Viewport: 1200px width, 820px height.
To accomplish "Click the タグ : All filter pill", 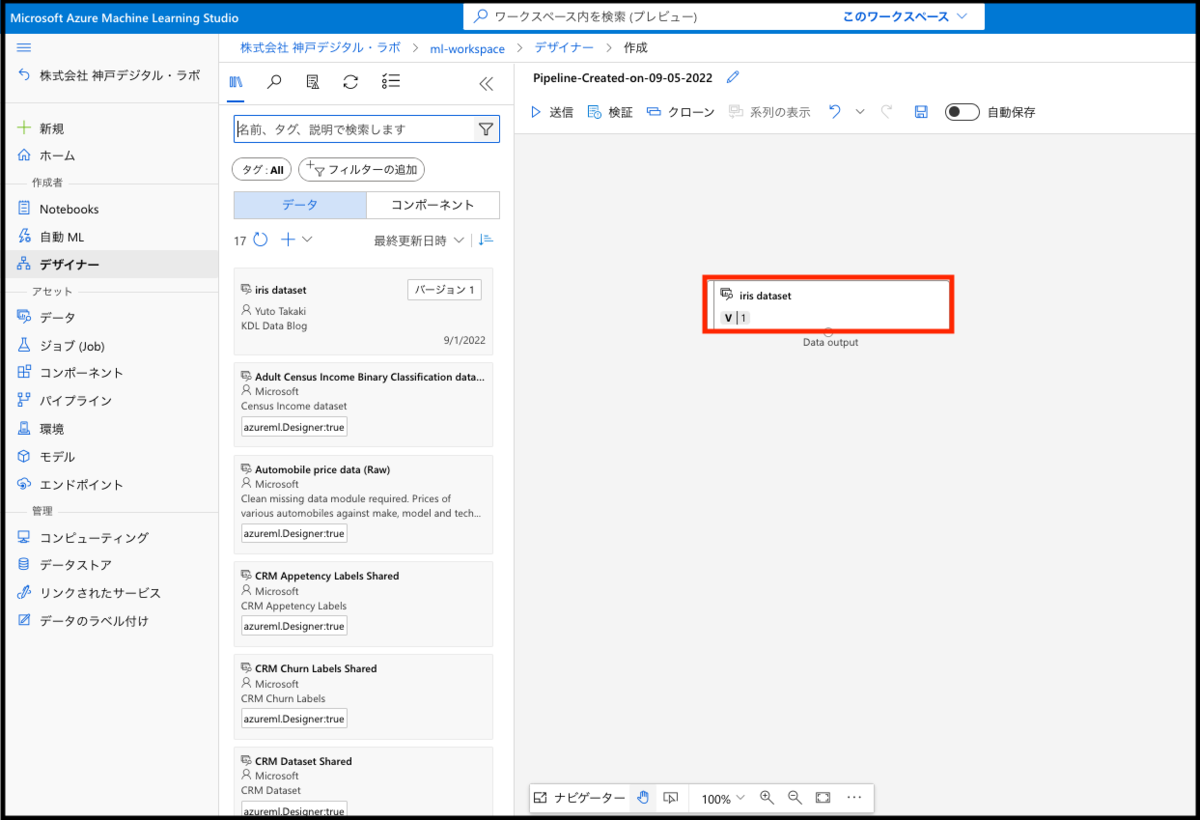I will coord(262,170).
